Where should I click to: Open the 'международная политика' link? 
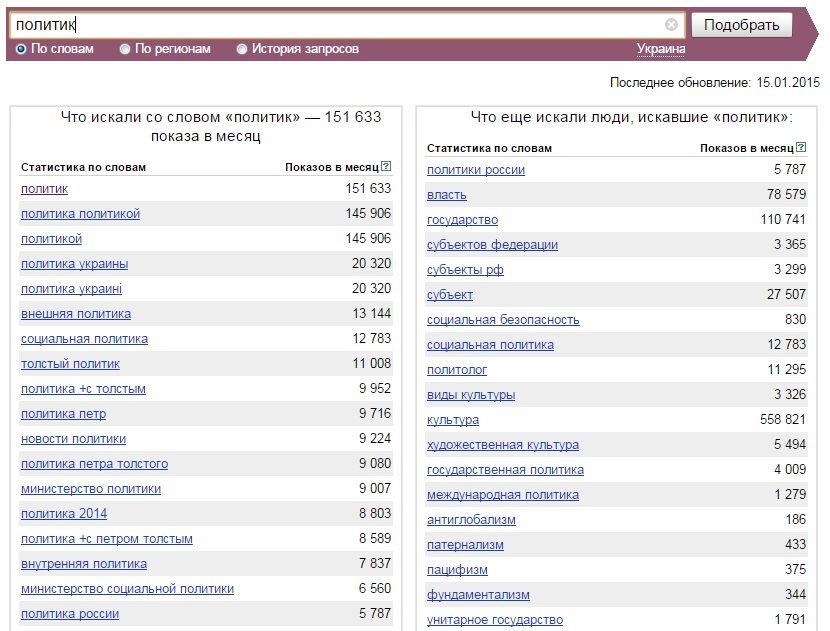[503, 494]
